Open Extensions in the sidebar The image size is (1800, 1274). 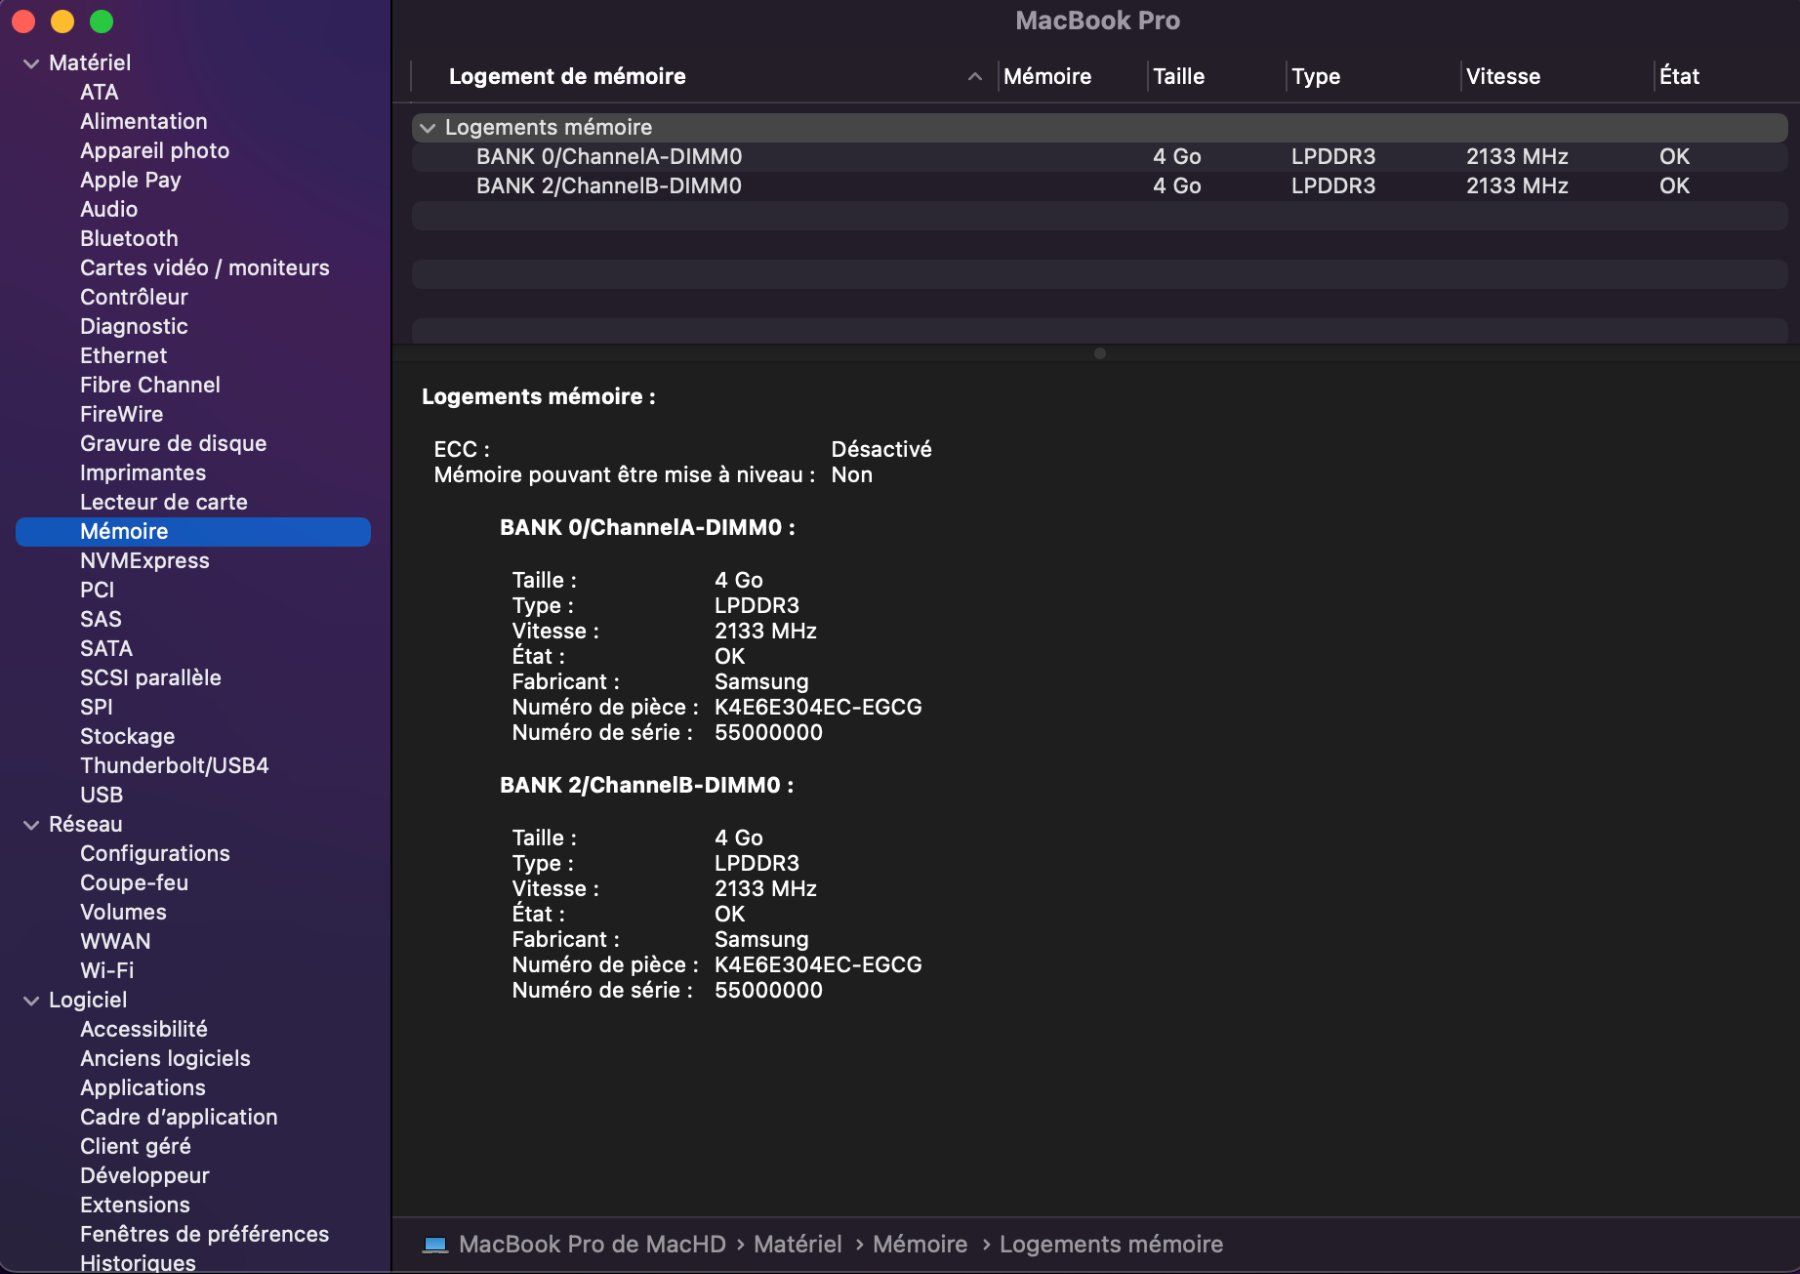pos(135,1205)
